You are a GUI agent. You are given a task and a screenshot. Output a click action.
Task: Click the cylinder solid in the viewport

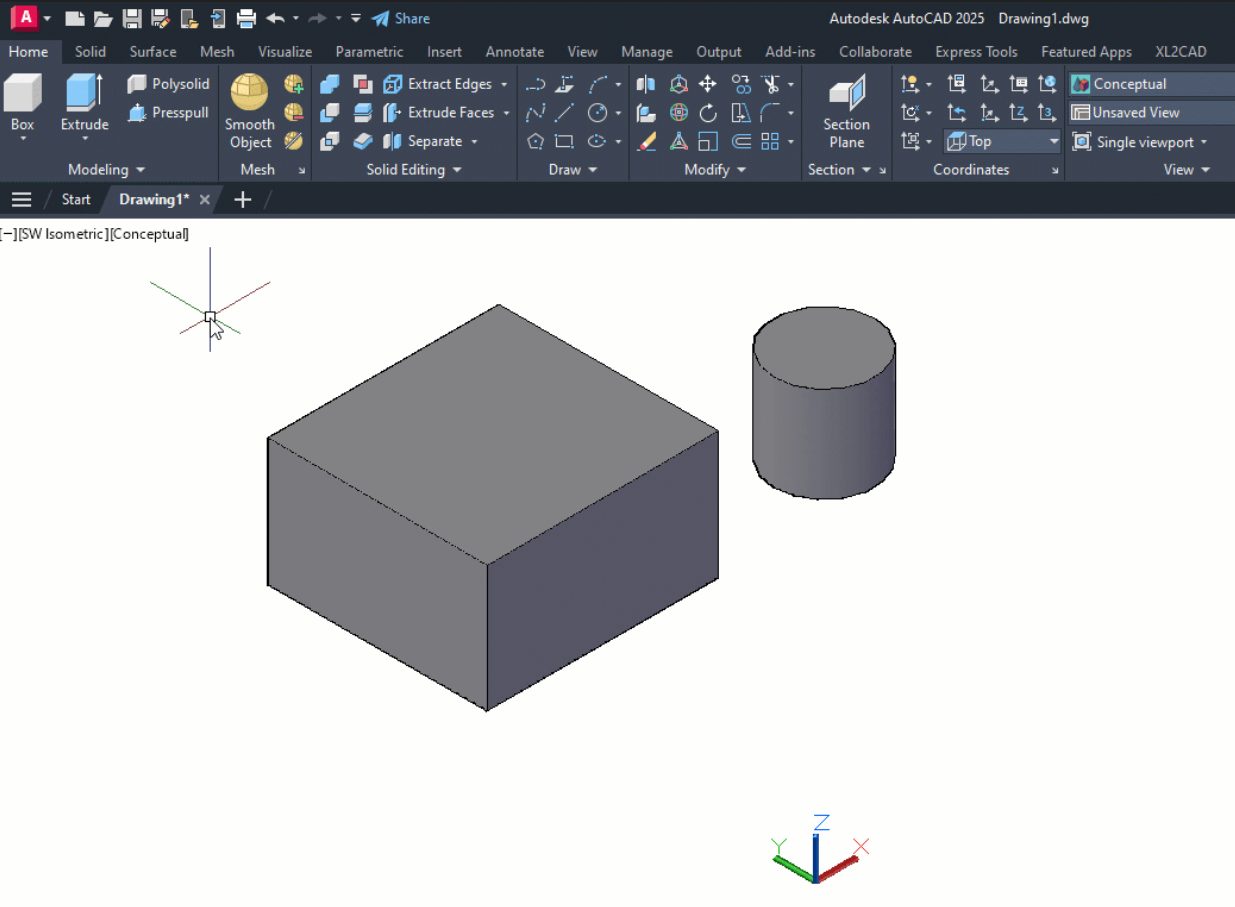pos(824,420)
